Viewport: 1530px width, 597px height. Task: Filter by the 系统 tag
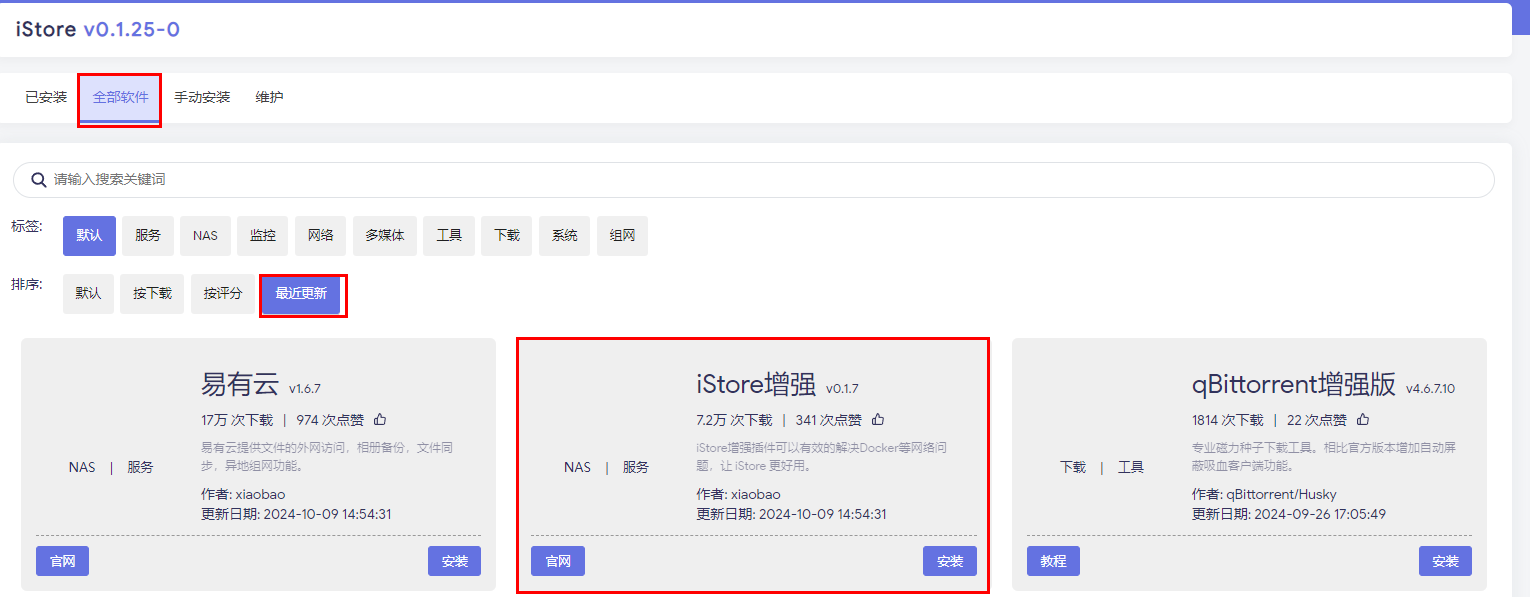(x=565, y=236)
